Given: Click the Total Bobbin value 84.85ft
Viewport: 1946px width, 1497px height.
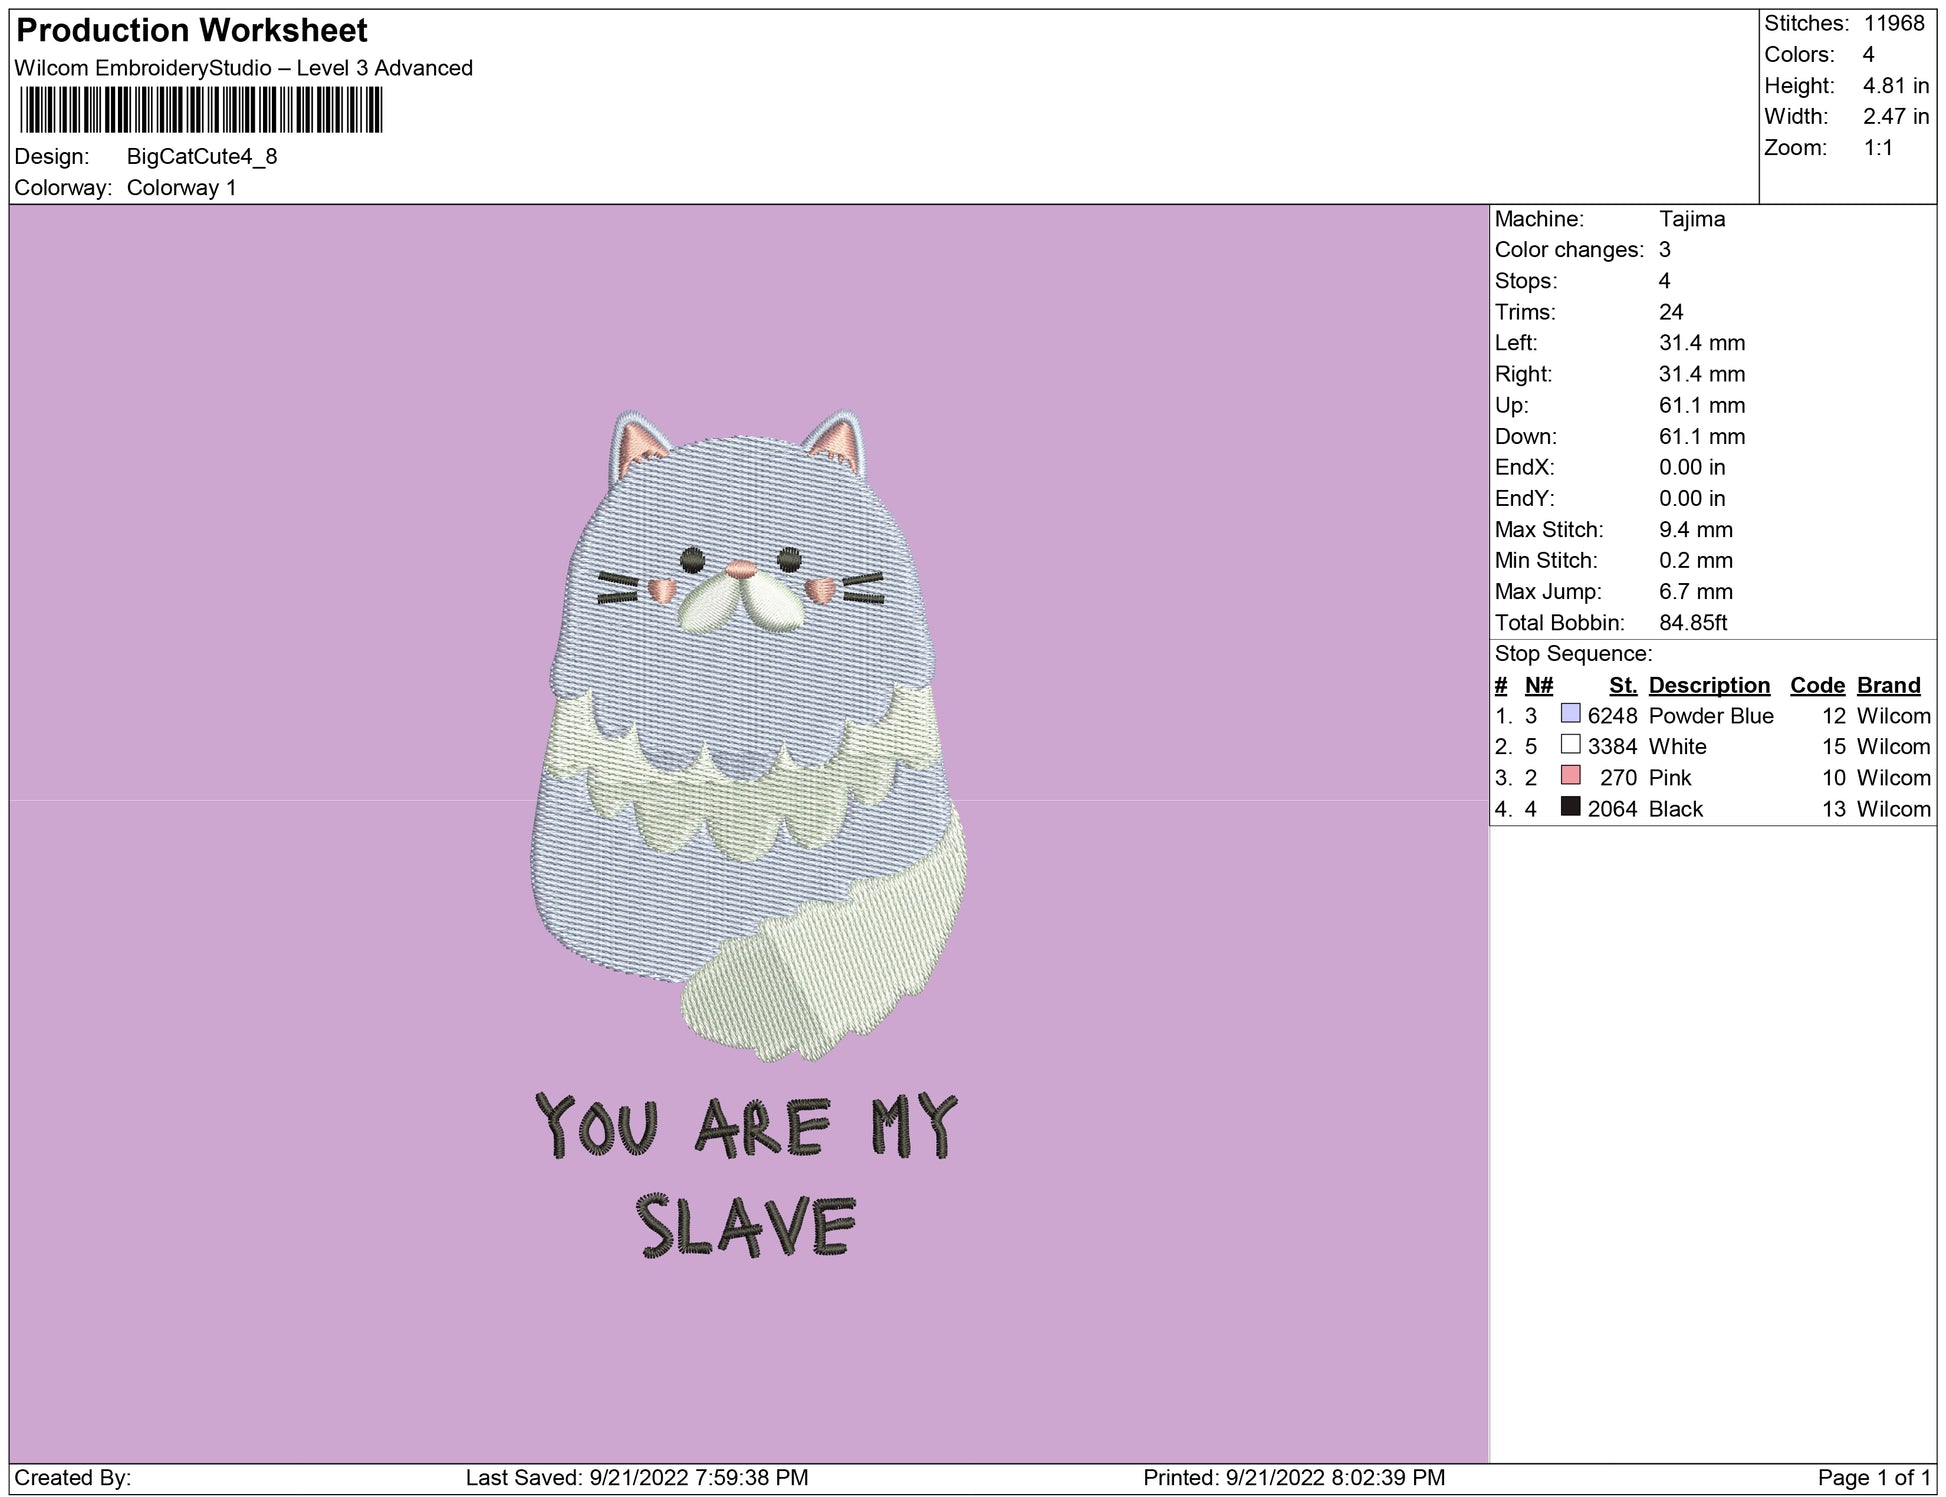Looking at the screenshot, I should [x=1692, y=623].
